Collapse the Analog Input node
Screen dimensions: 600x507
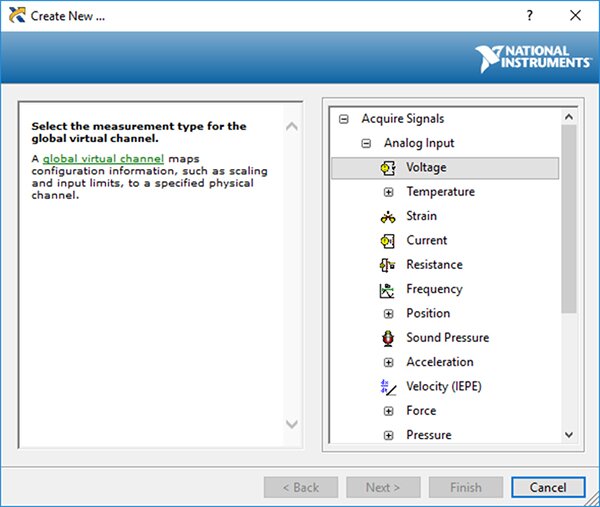pos(366,143)
